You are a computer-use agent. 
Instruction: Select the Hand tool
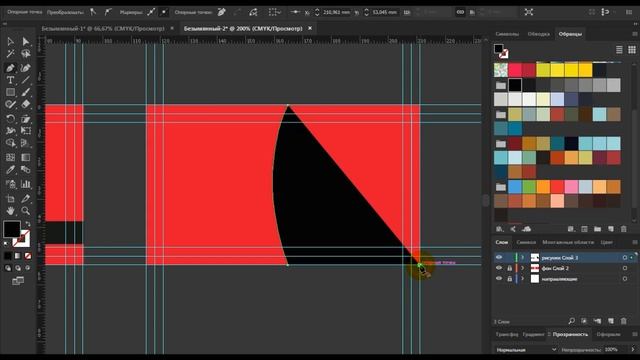(x=11, y=211)
